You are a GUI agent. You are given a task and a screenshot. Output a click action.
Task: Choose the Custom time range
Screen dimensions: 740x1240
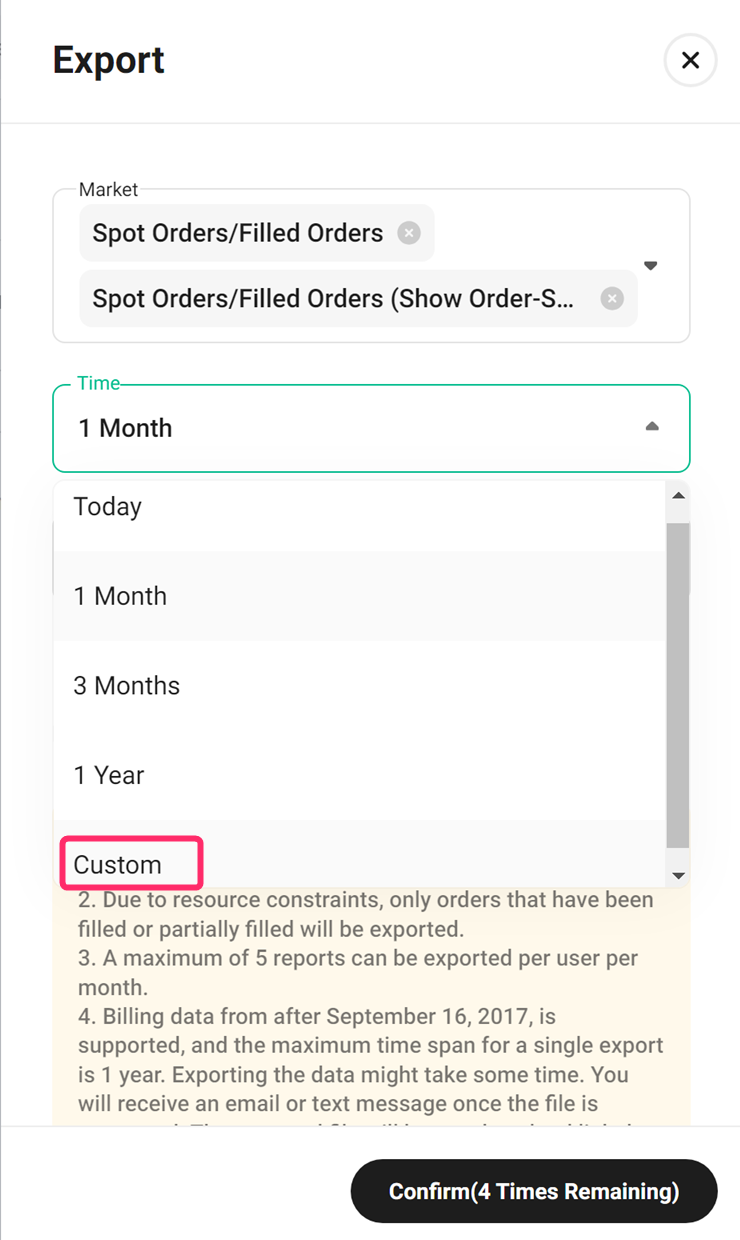359,864
